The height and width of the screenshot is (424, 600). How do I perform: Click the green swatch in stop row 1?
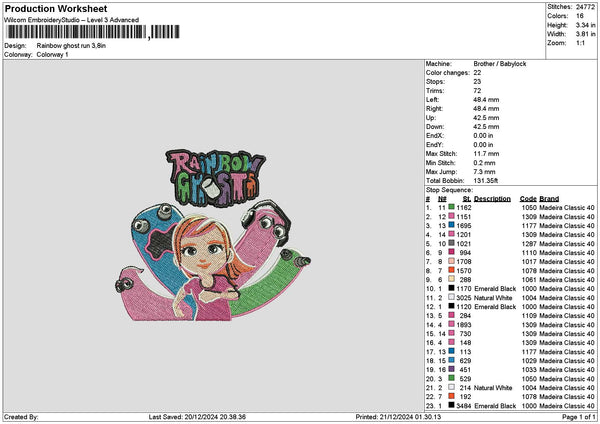point(452,207)
